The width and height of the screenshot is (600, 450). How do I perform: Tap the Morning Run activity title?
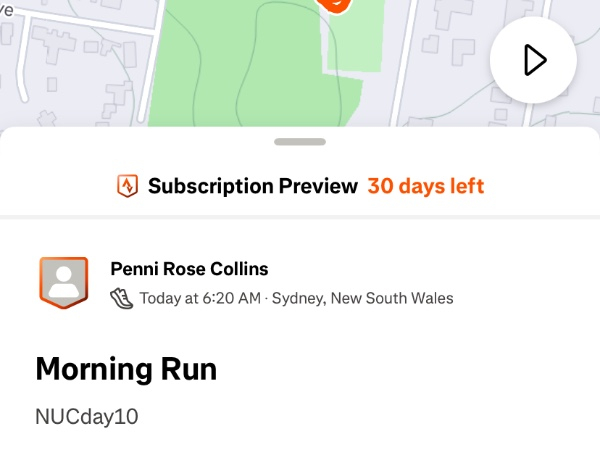126,369
